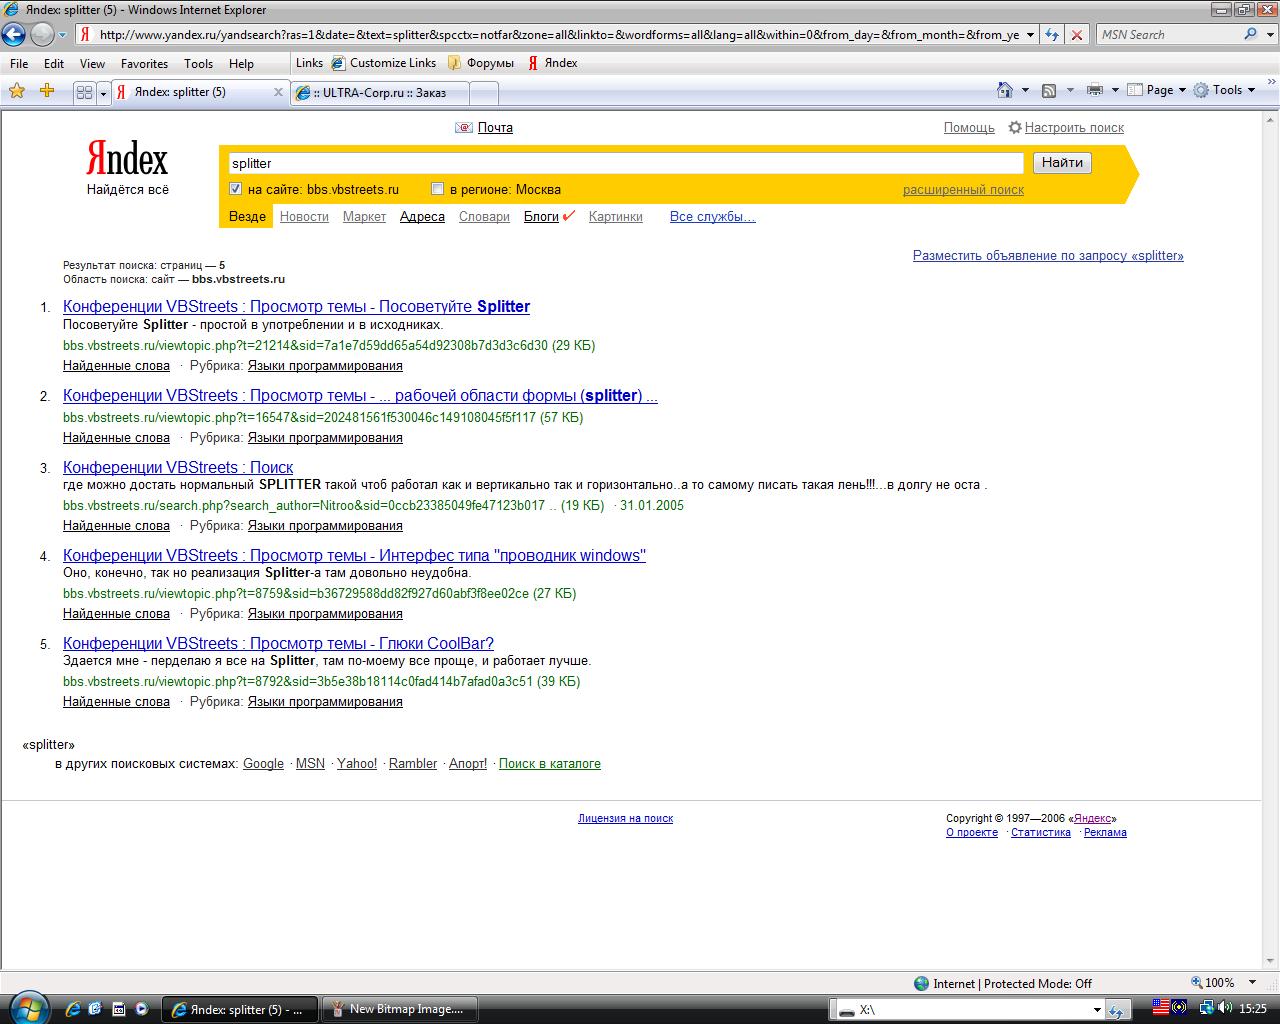
Task: Switch to the ULTRA-Corp.ru tab
Action: tap(380, 92)
